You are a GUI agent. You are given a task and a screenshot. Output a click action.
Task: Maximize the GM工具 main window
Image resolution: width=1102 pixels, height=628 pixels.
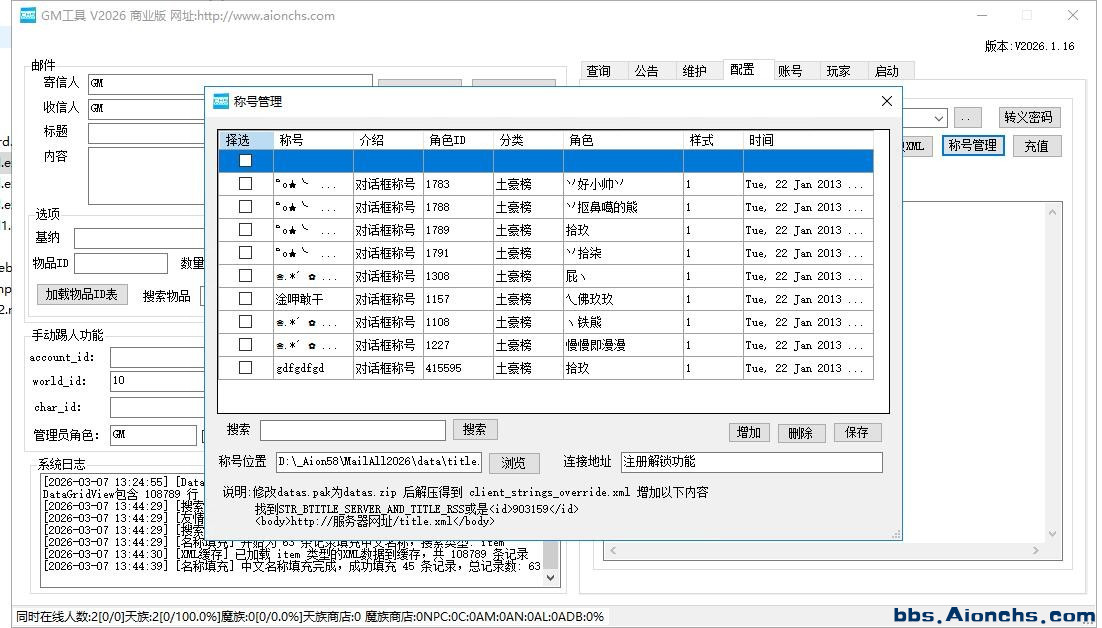click(x=1026, y=15)
